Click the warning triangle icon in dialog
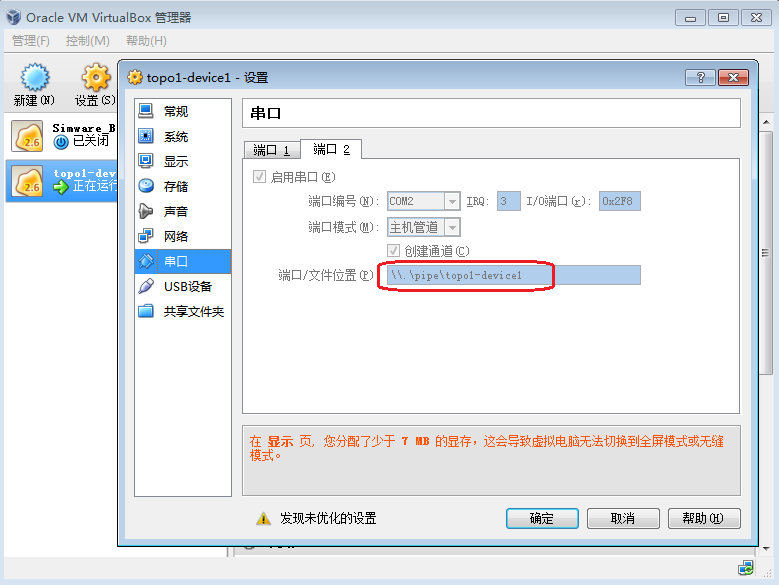Screen dimensions: 779x585 point(263,518)
